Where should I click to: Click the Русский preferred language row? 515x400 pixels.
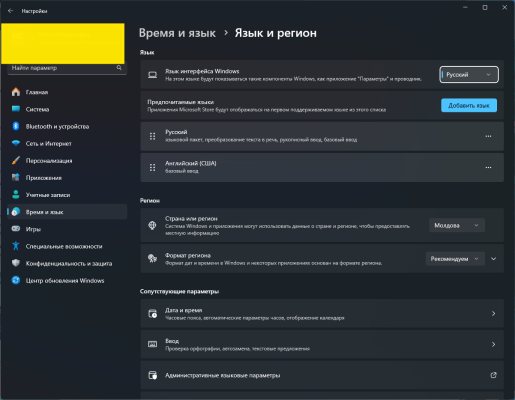[x=322, y=136]
